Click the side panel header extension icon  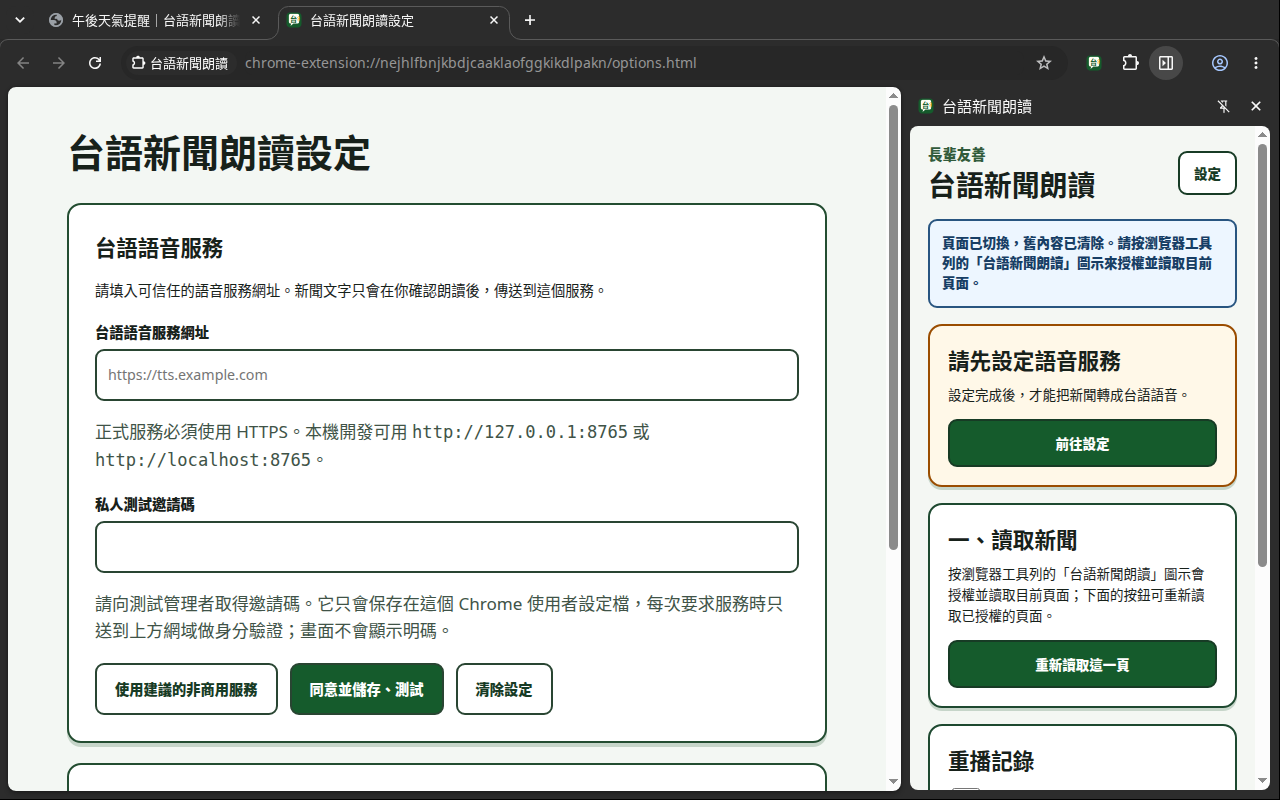click(x=926, y=106)
